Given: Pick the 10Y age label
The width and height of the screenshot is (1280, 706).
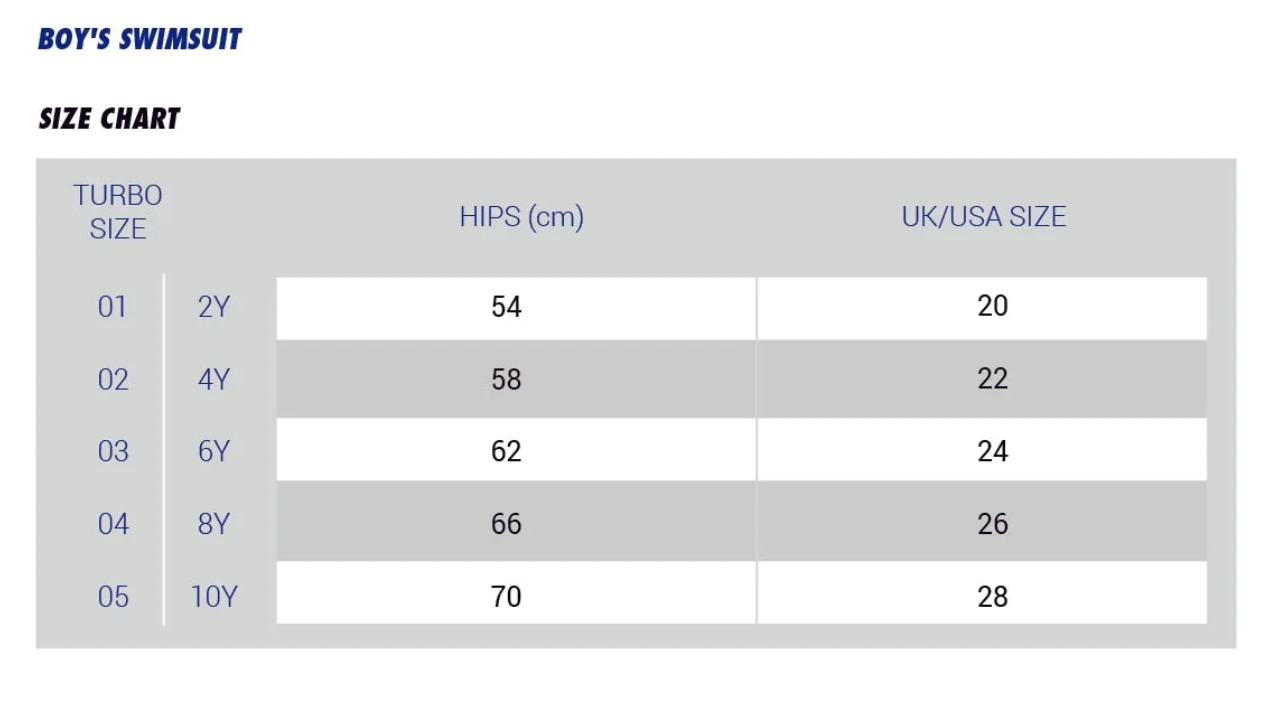Looking at the screenshot, I should (214, 597).
